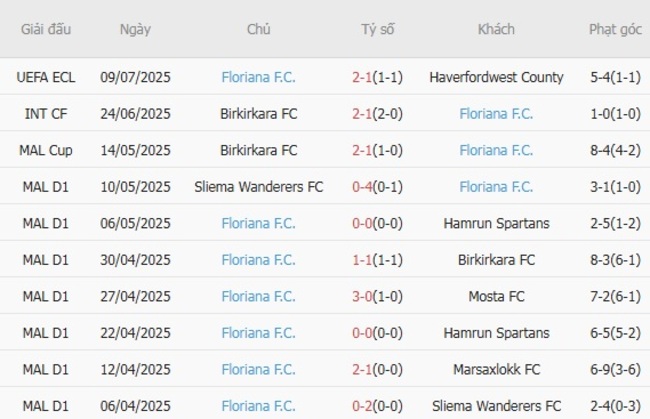Viewport: 650px width, 419px height.
Task: Open the INT CF competition label
Action: click(45, 114)
